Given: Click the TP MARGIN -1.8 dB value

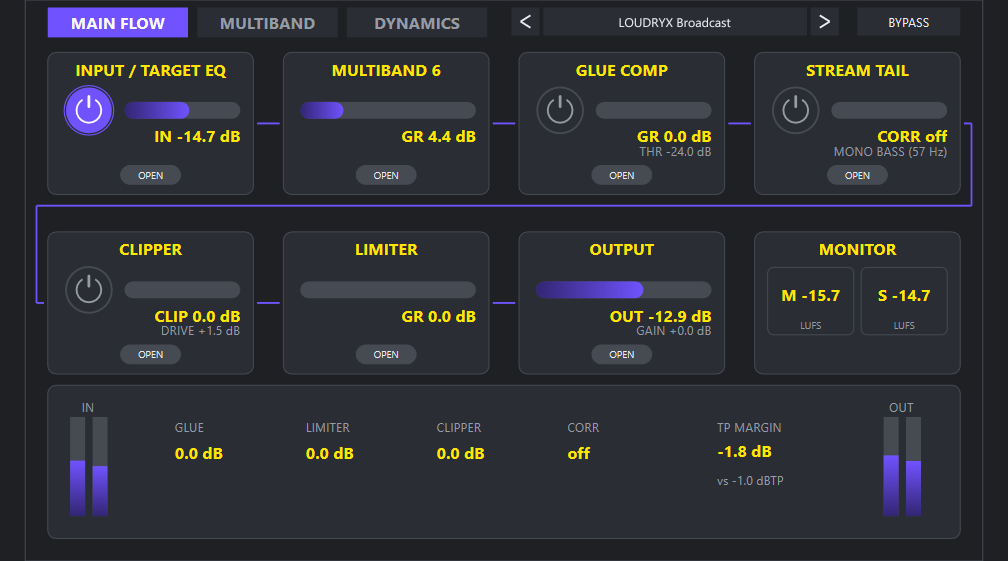Looking at the screenshot, I should (x=744, y=452).
